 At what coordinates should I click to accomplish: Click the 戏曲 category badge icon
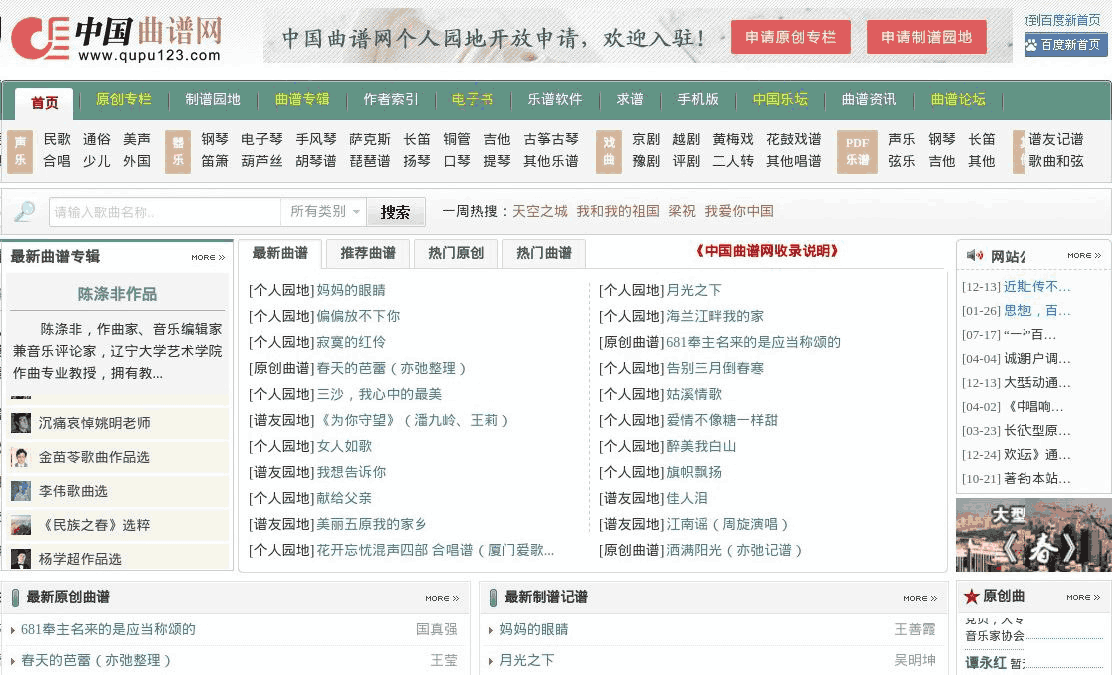point(608,151)
